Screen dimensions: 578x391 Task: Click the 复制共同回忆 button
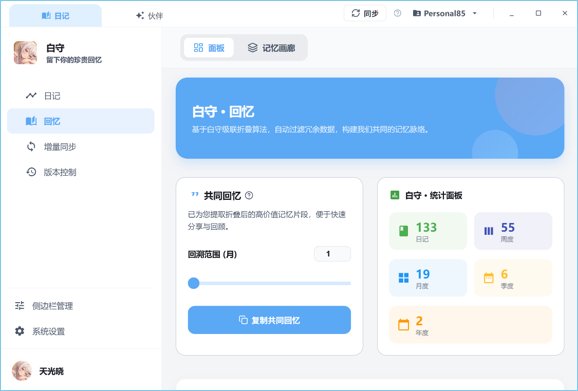(x=269, y=320)
